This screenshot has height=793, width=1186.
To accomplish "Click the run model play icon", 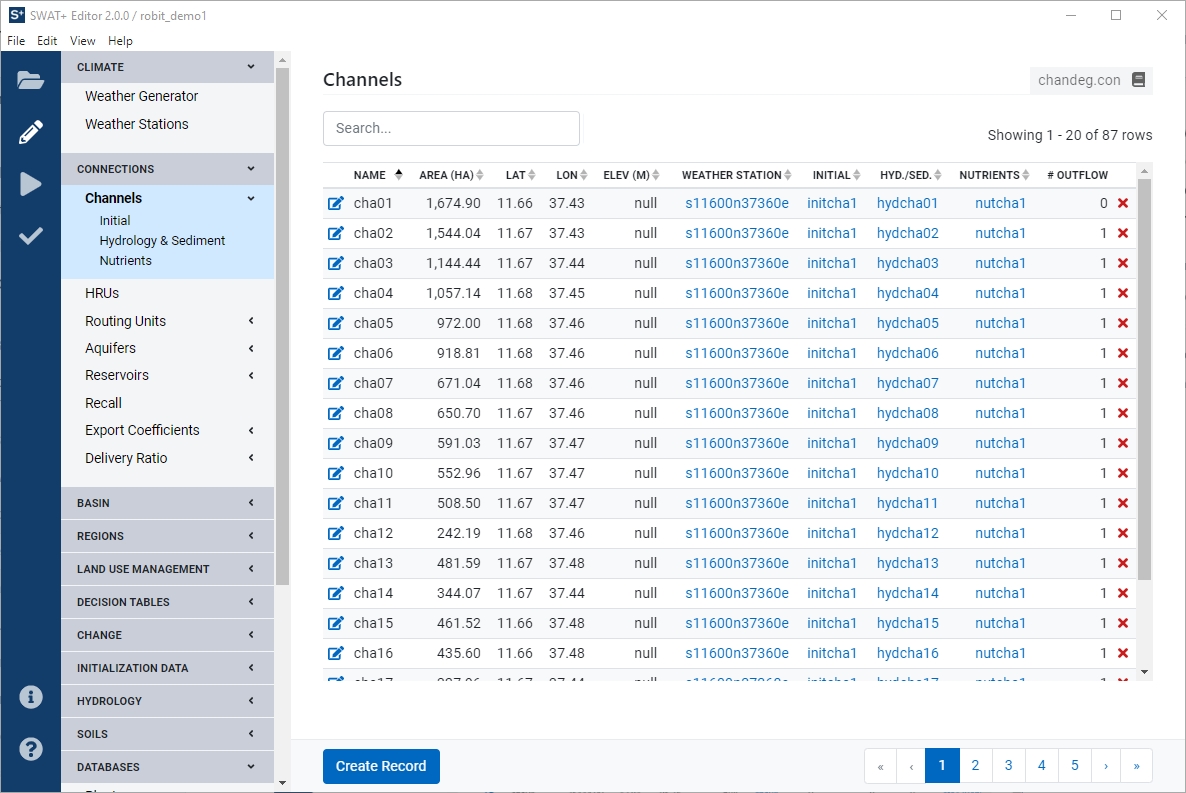I will (31, 184).
